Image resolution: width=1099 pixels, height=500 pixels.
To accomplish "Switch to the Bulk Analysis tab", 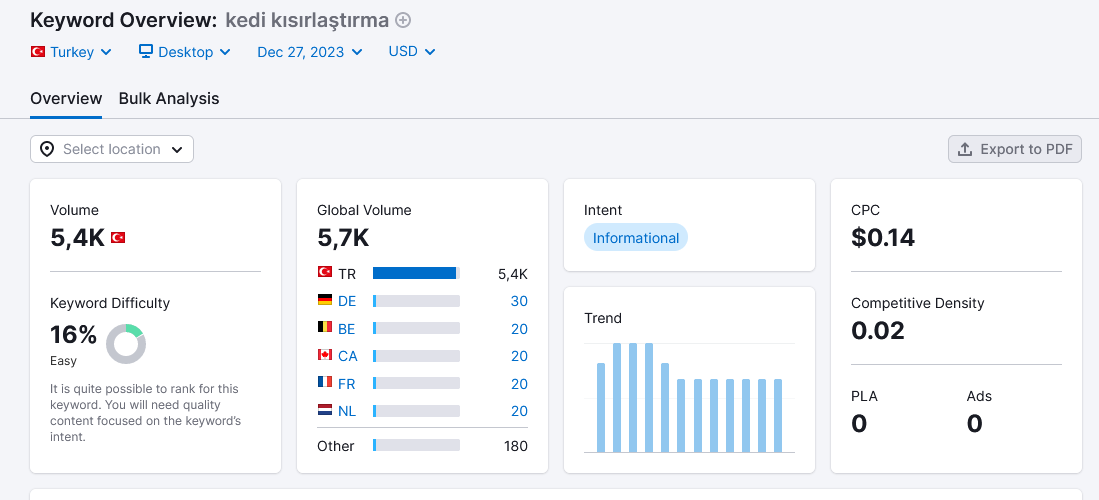I will coord(169,99).
